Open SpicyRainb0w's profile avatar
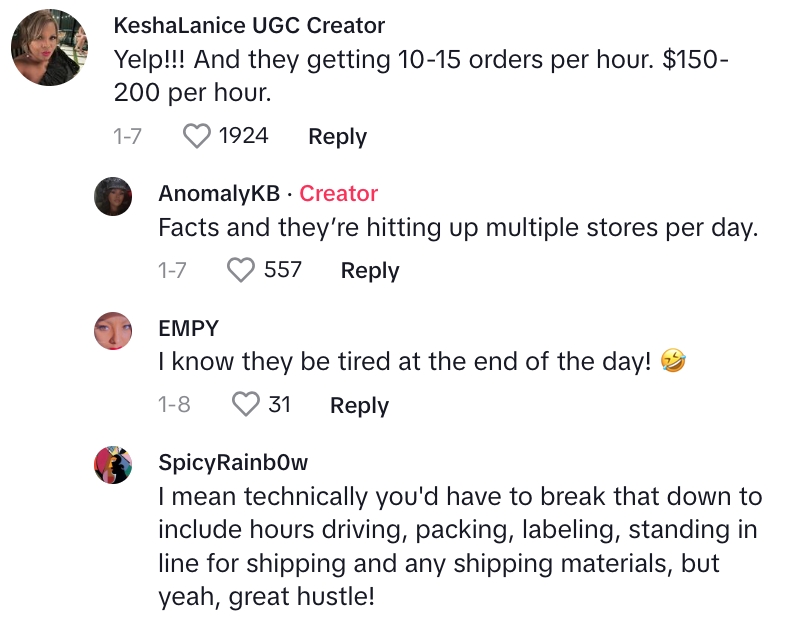The width and height of the screenshot is (790, 622). coord(113,464)
